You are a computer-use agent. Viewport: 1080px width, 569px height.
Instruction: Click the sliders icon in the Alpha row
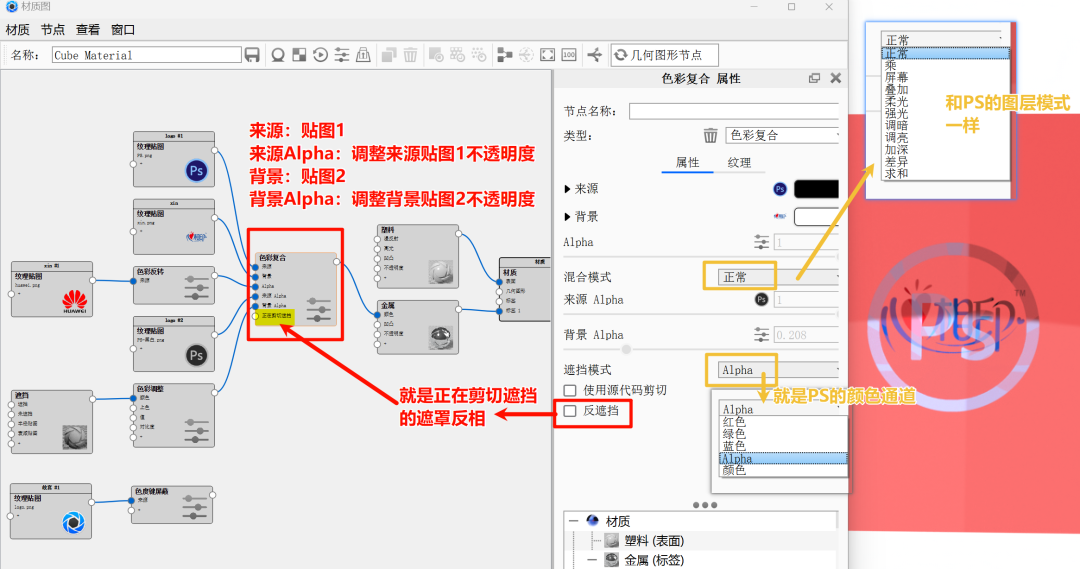tap(761, 242)
